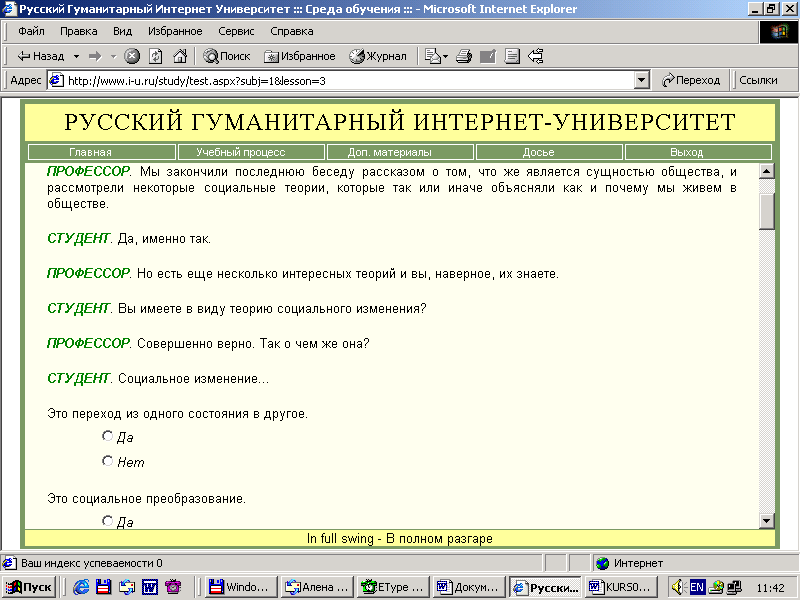Viewport: 800px width, 600px height.
Task: Open the Back button history dropdown arrow
Action: pyautogui.click(x=76, y=56)
